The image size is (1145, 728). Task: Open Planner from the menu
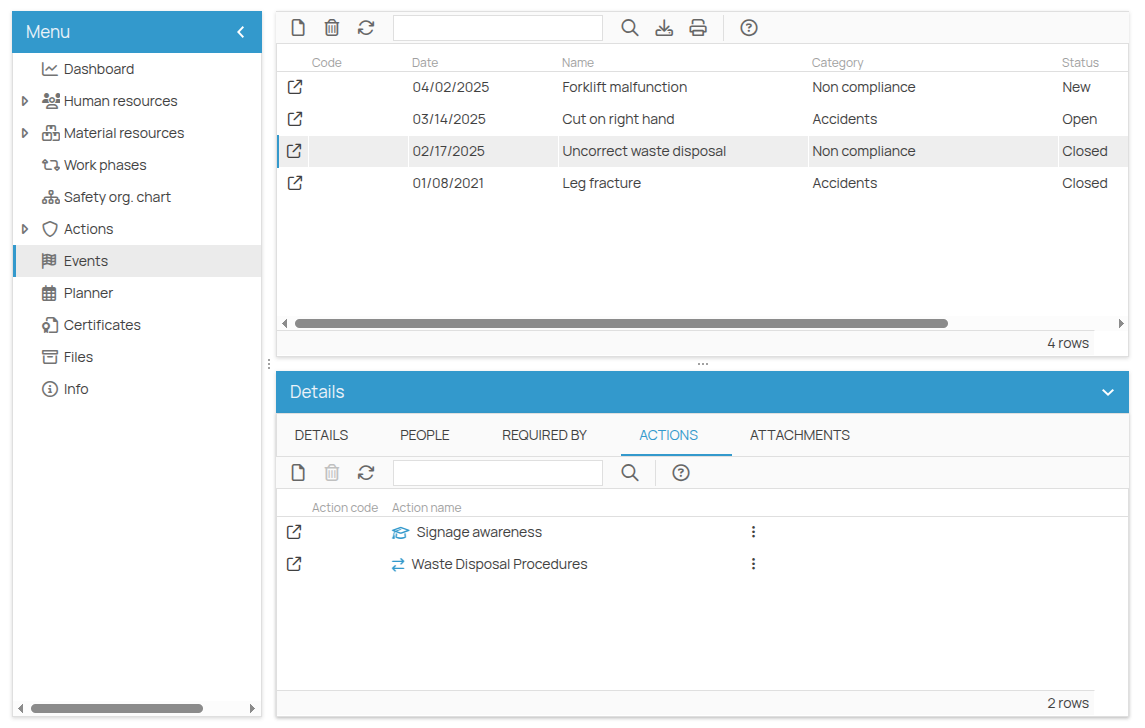[88, 293]
